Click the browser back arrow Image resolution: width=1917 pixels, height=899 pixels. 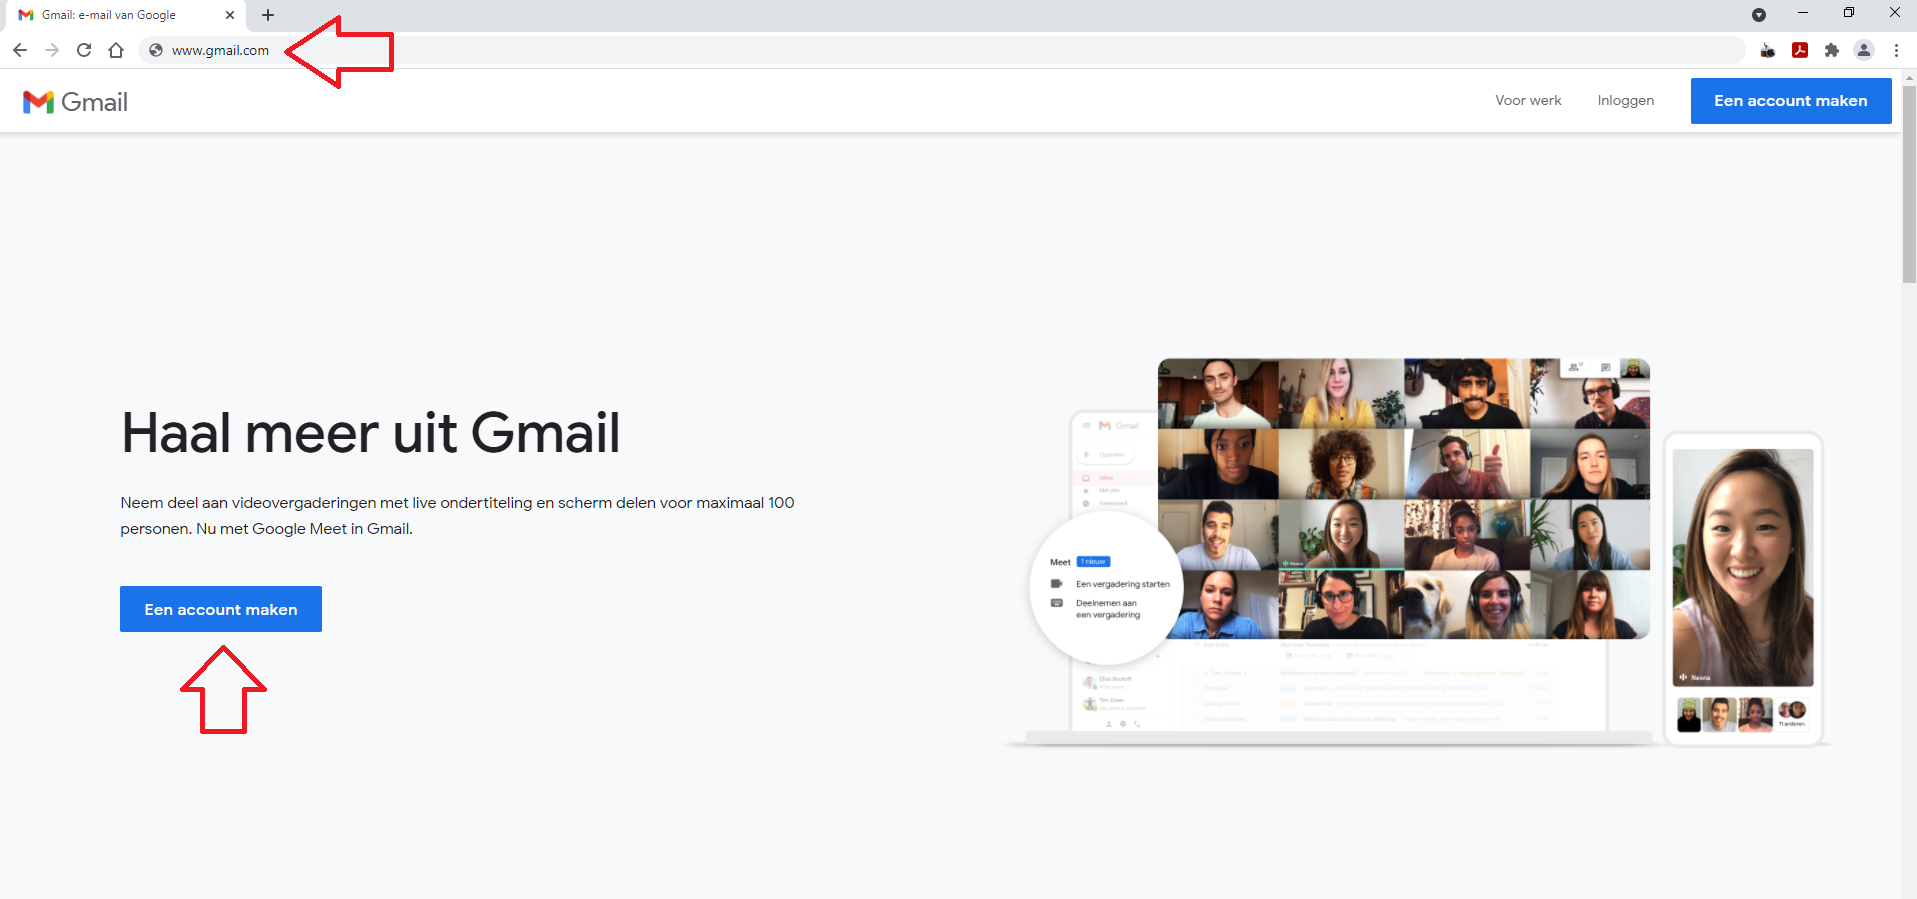click(x=20, y=50)
